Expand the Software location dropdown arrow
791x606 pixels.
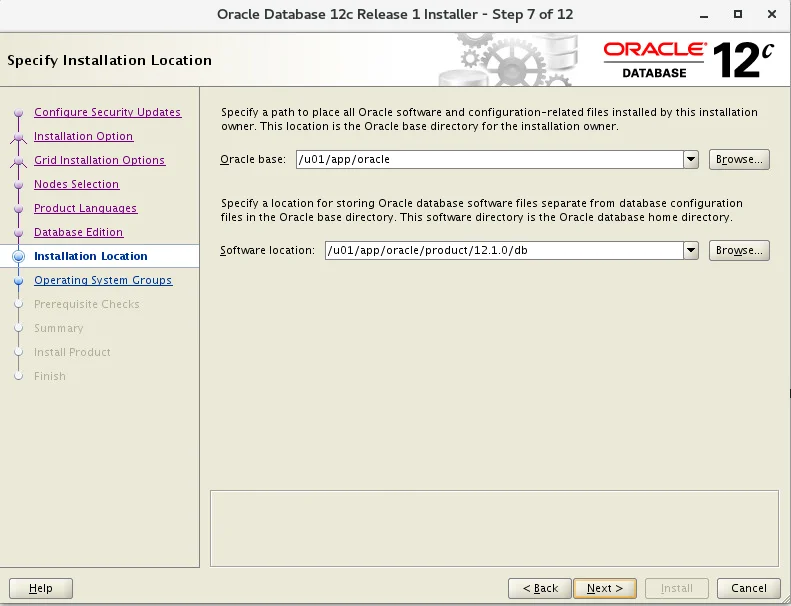[691, 250]
